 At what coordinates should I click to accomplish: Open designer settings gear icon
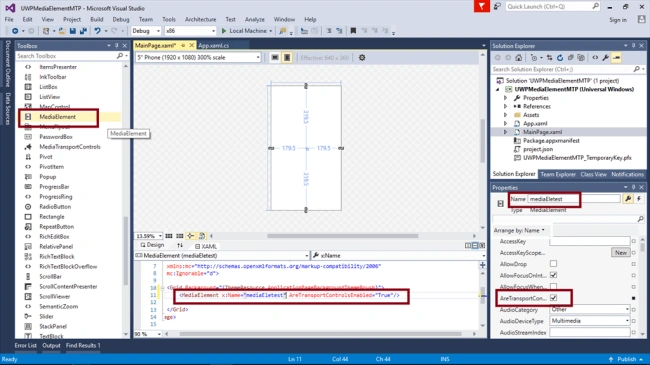tap(362, 58)
